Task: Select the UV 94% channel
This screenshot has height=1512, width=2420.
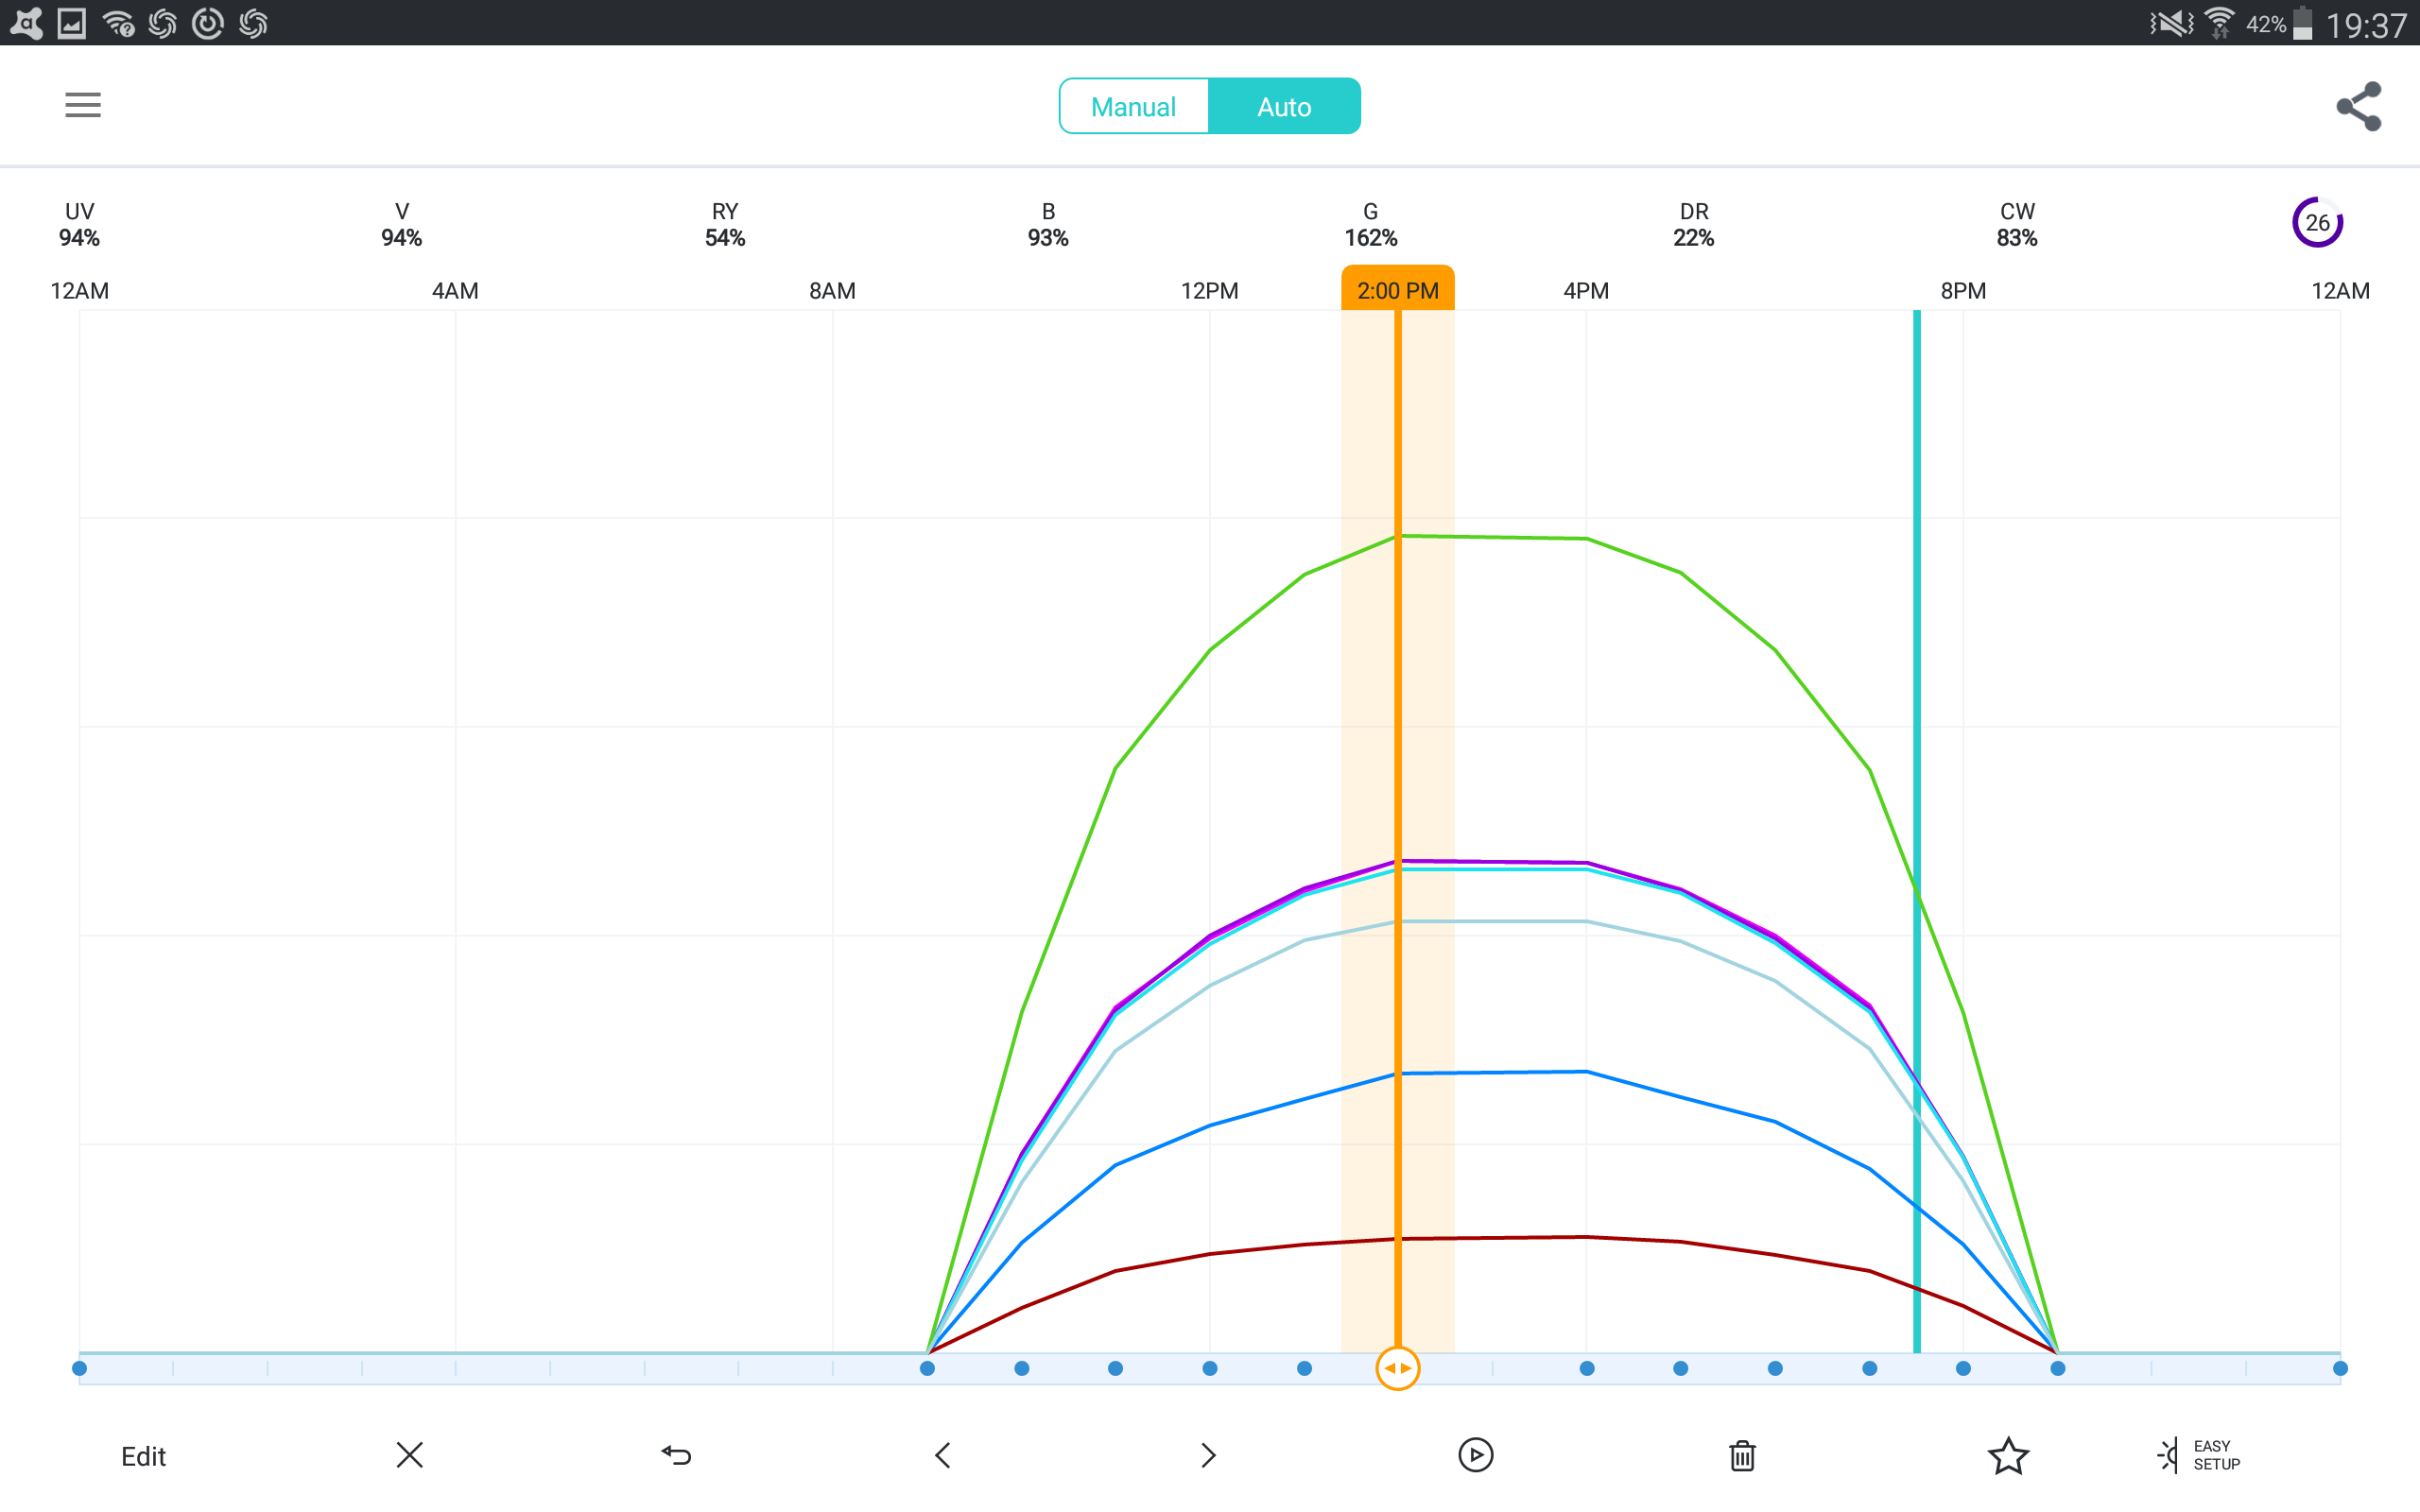Action: pyautogui.click(x=79, y=225)
